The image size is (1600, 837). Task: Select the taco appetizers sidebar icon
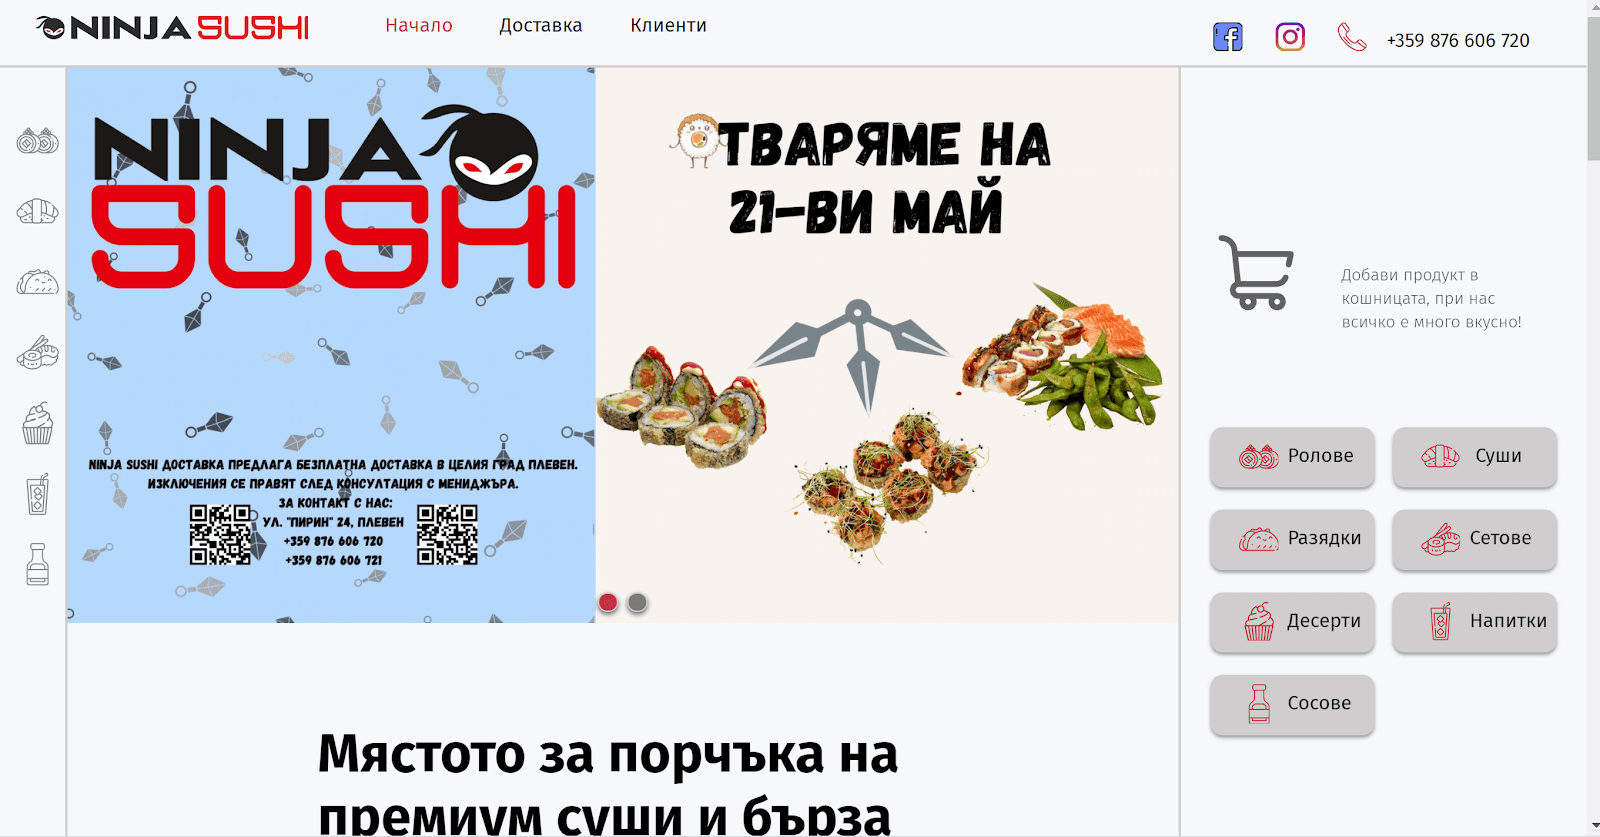point(37,282)
